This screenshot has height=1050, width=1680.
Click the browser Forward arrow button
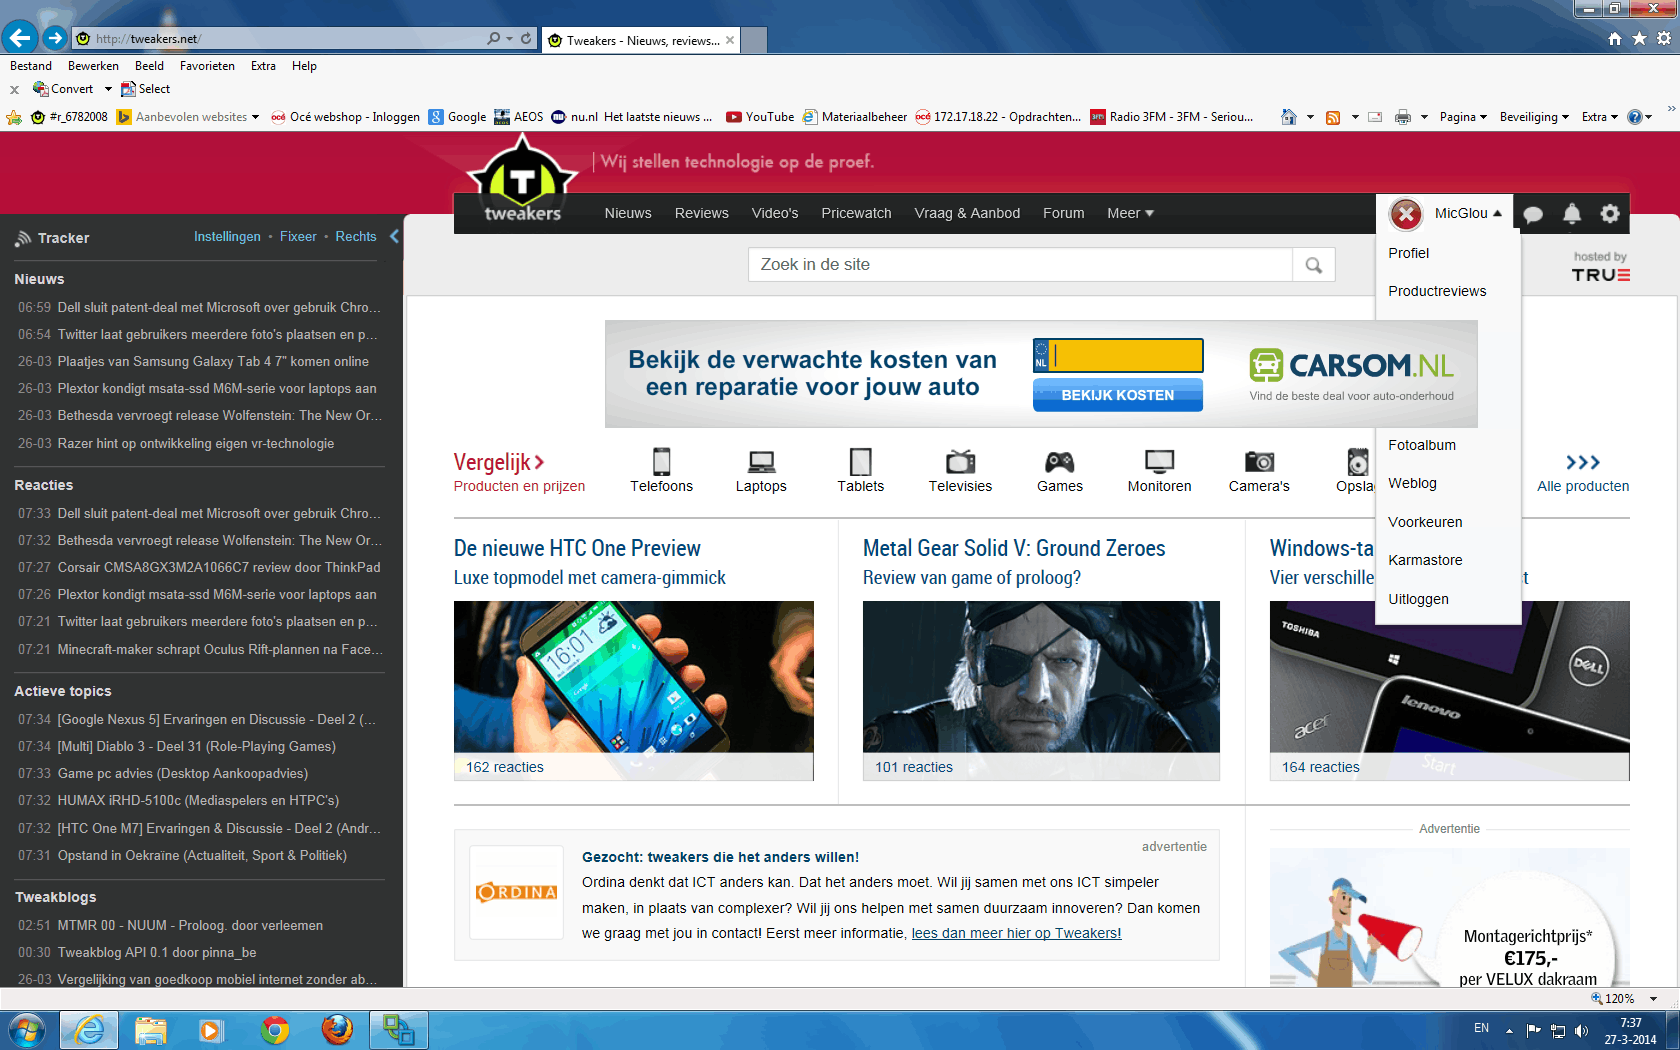click(x=55, y=38)
